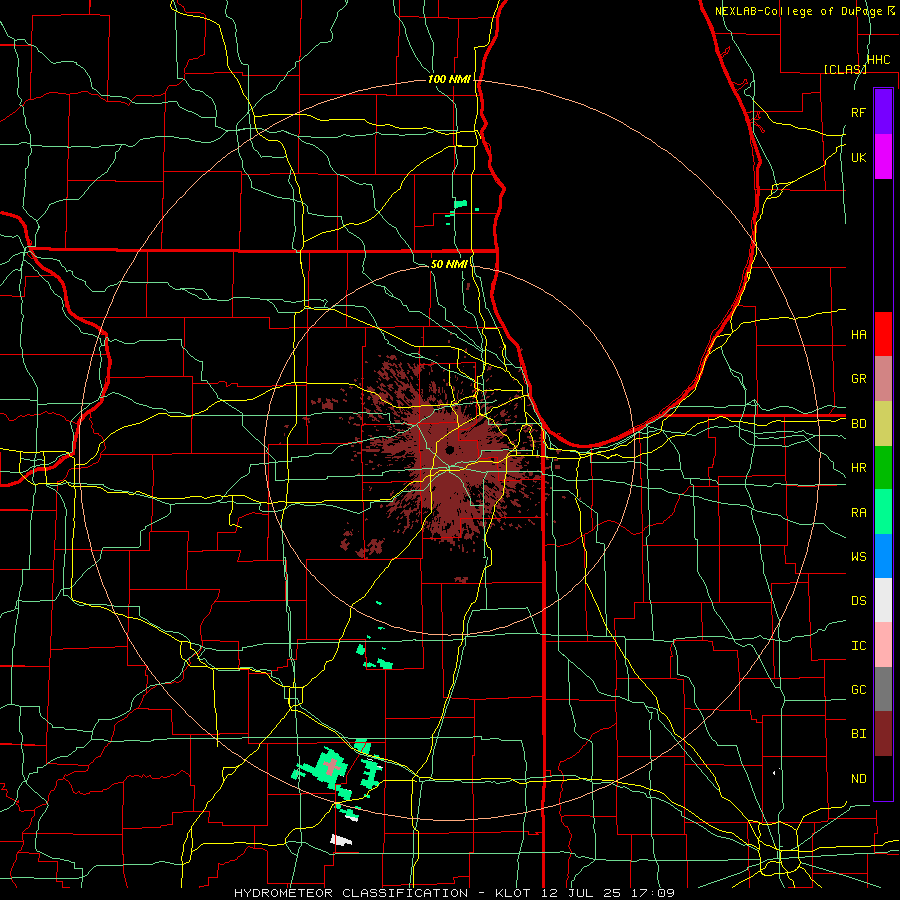
Task: Pick the RA light green legend swatch
Action: (x=883, y=512)
